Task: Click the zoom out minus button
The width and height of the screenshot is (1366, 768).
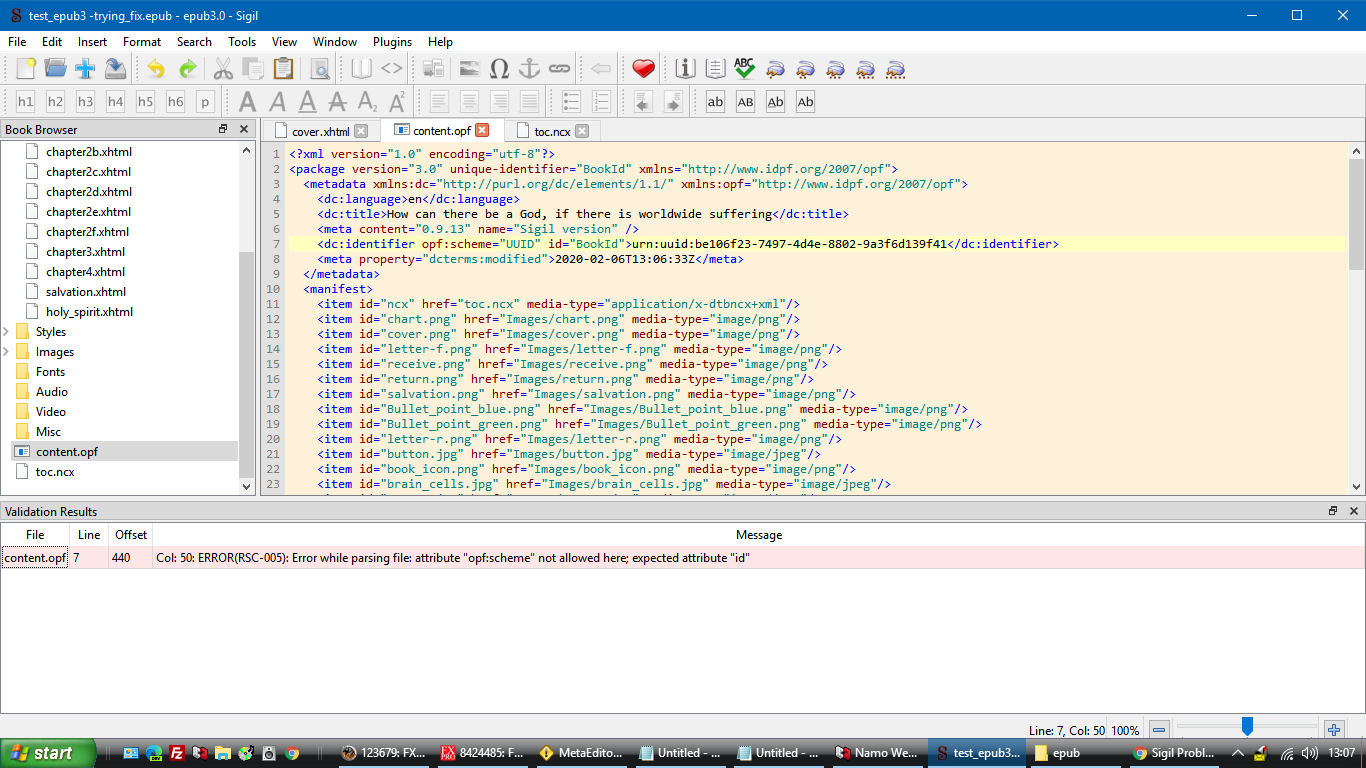Action: pyautogui.click(x=1158, y=730)
